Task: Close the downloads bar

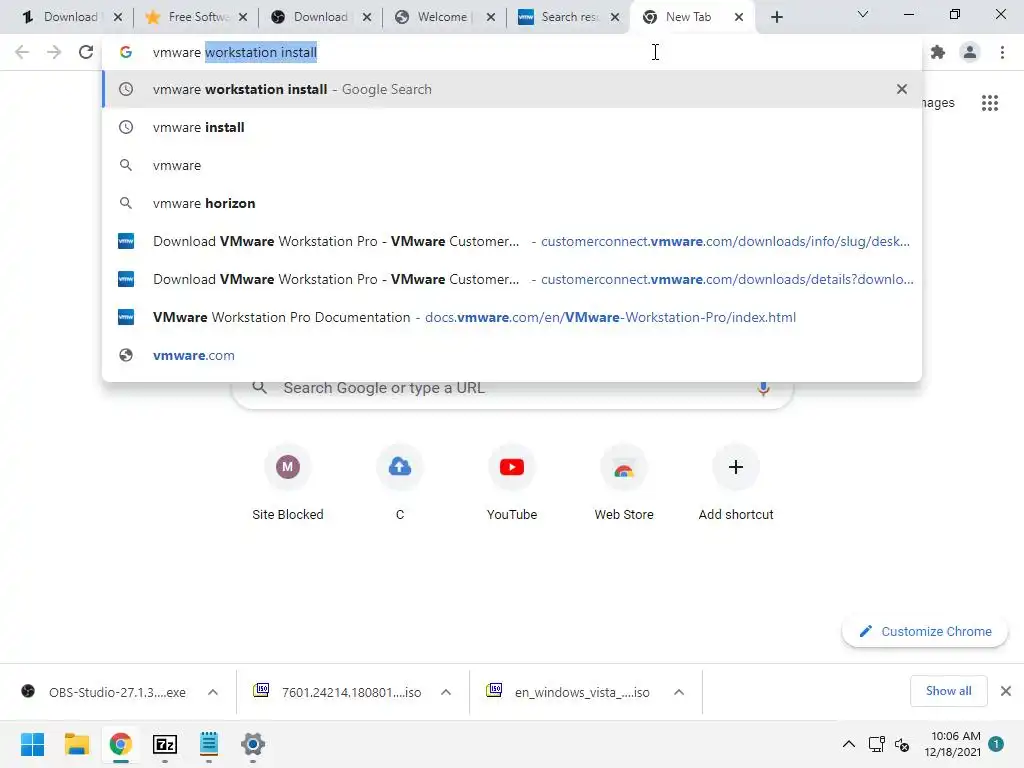Action: point(1006,691)
